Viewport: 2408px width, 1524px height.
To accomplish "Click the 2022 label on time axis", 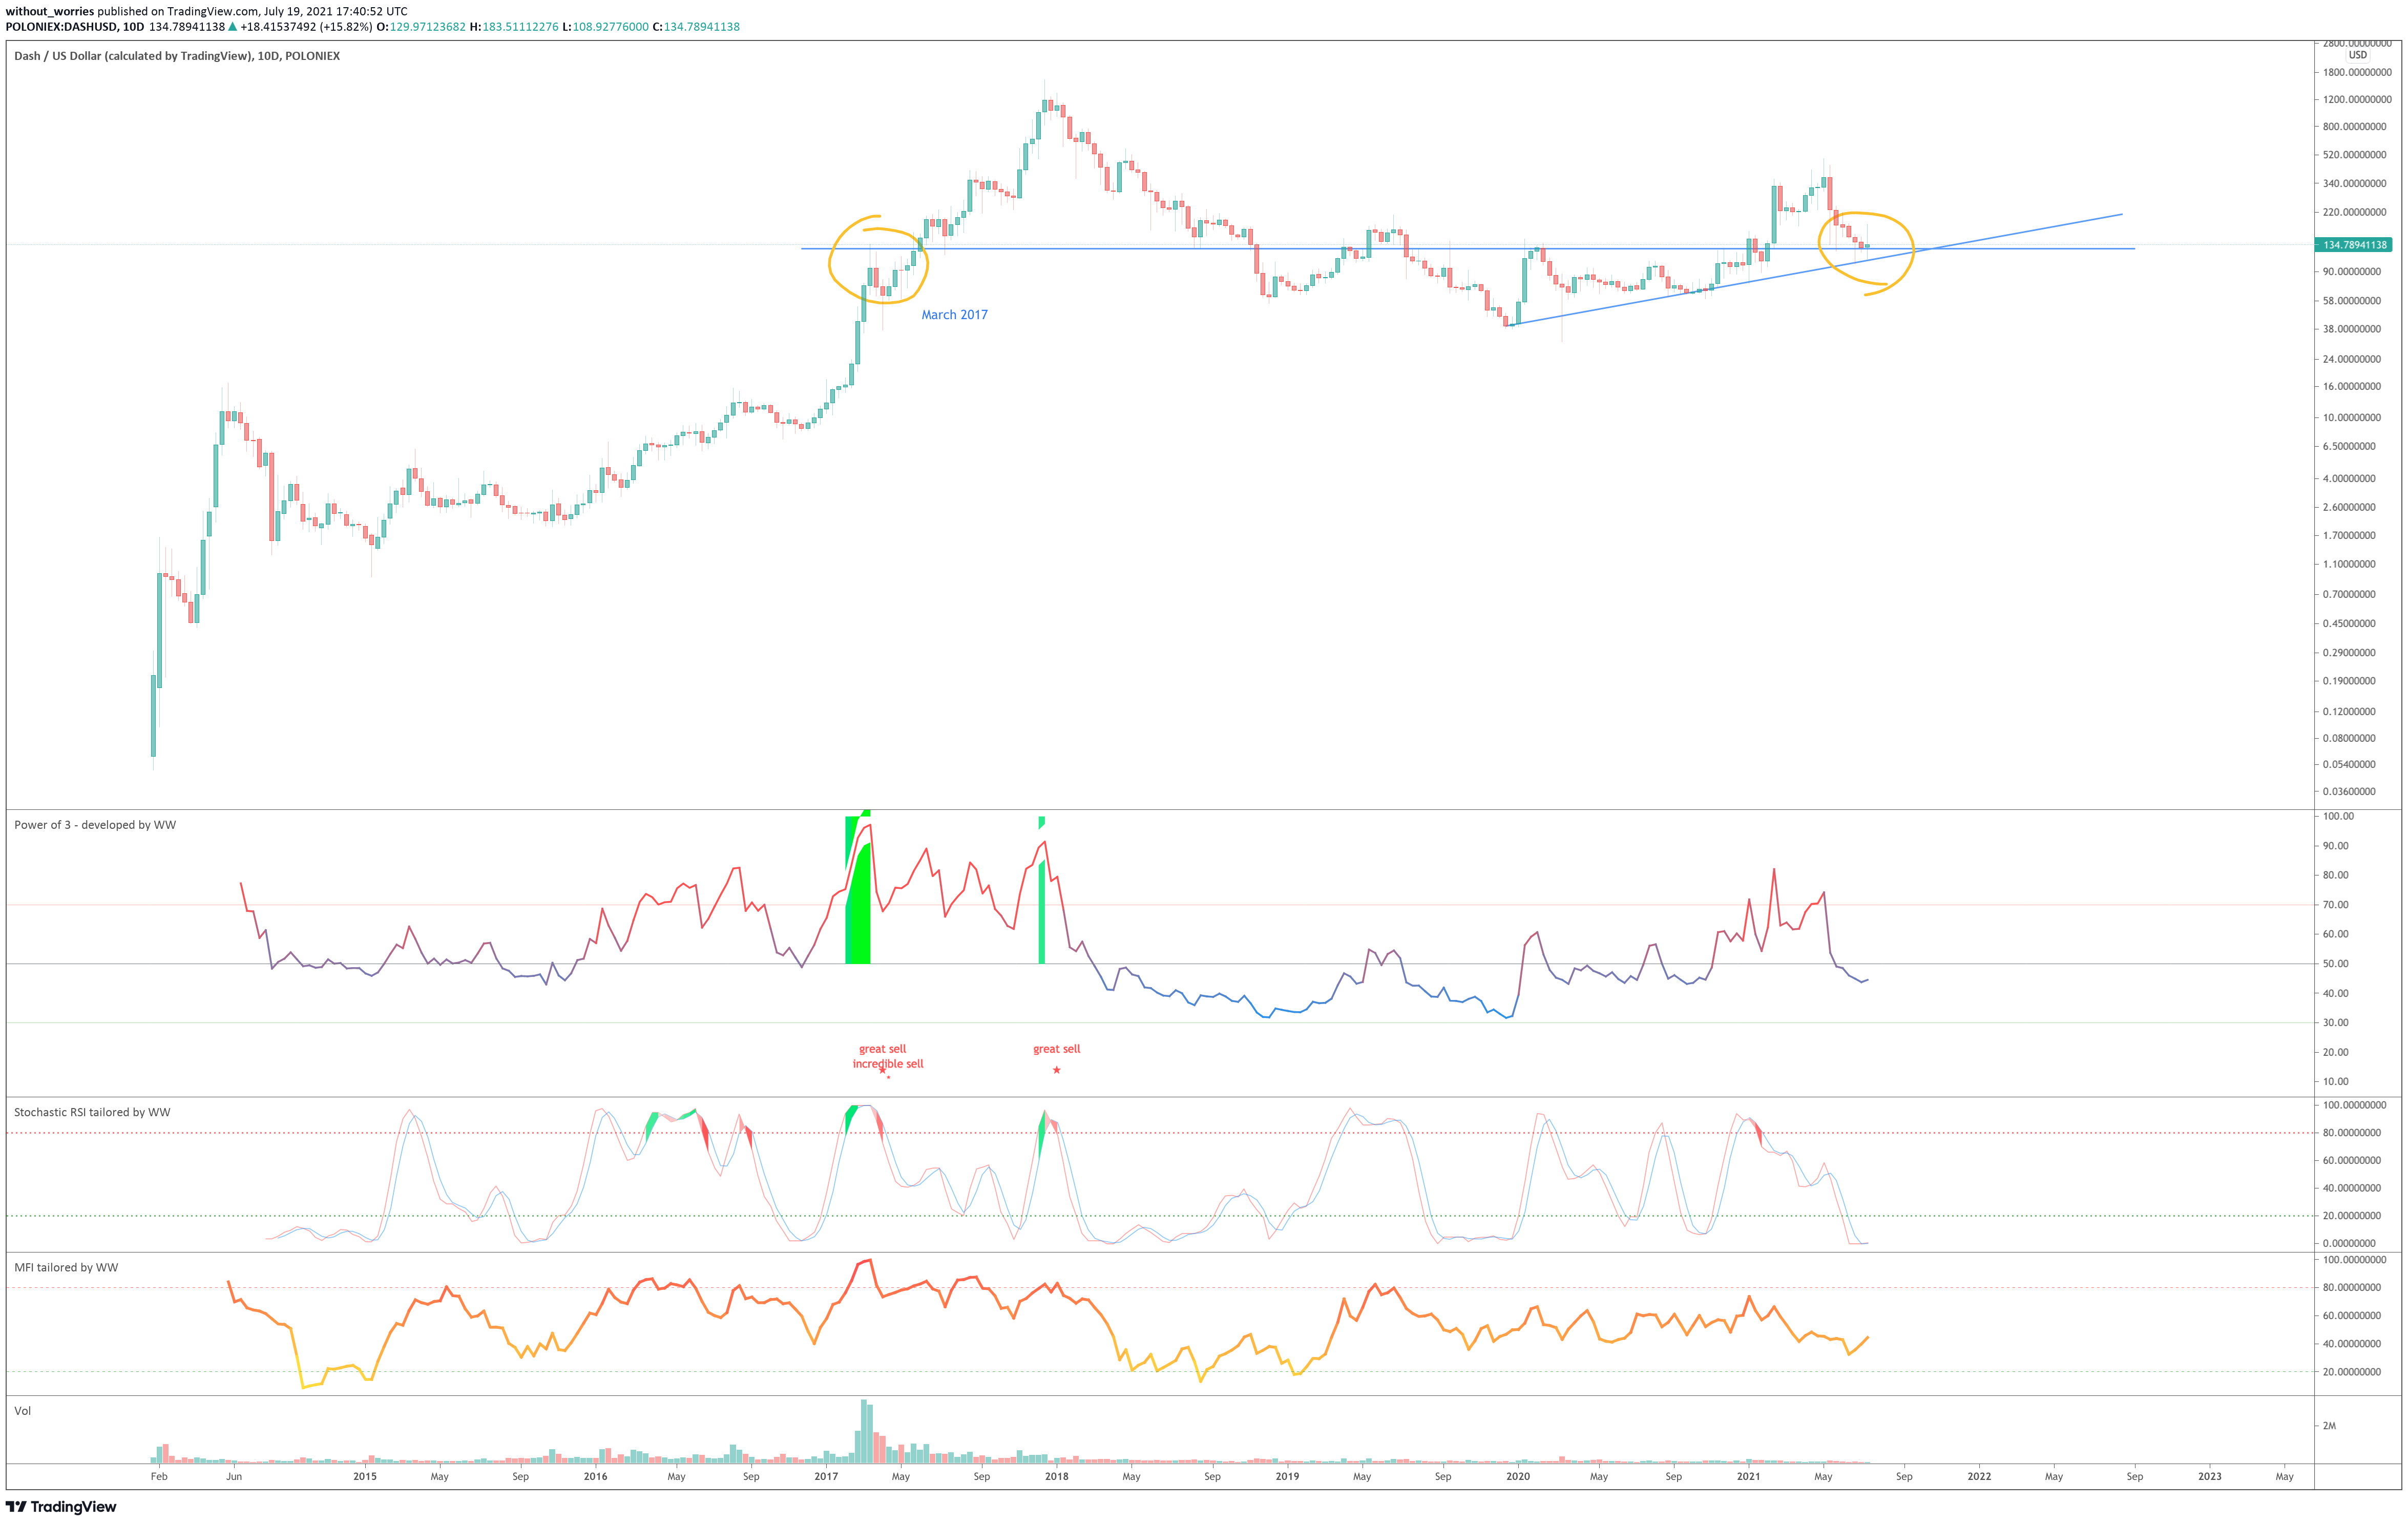I will click(x=1979, y=1476).
